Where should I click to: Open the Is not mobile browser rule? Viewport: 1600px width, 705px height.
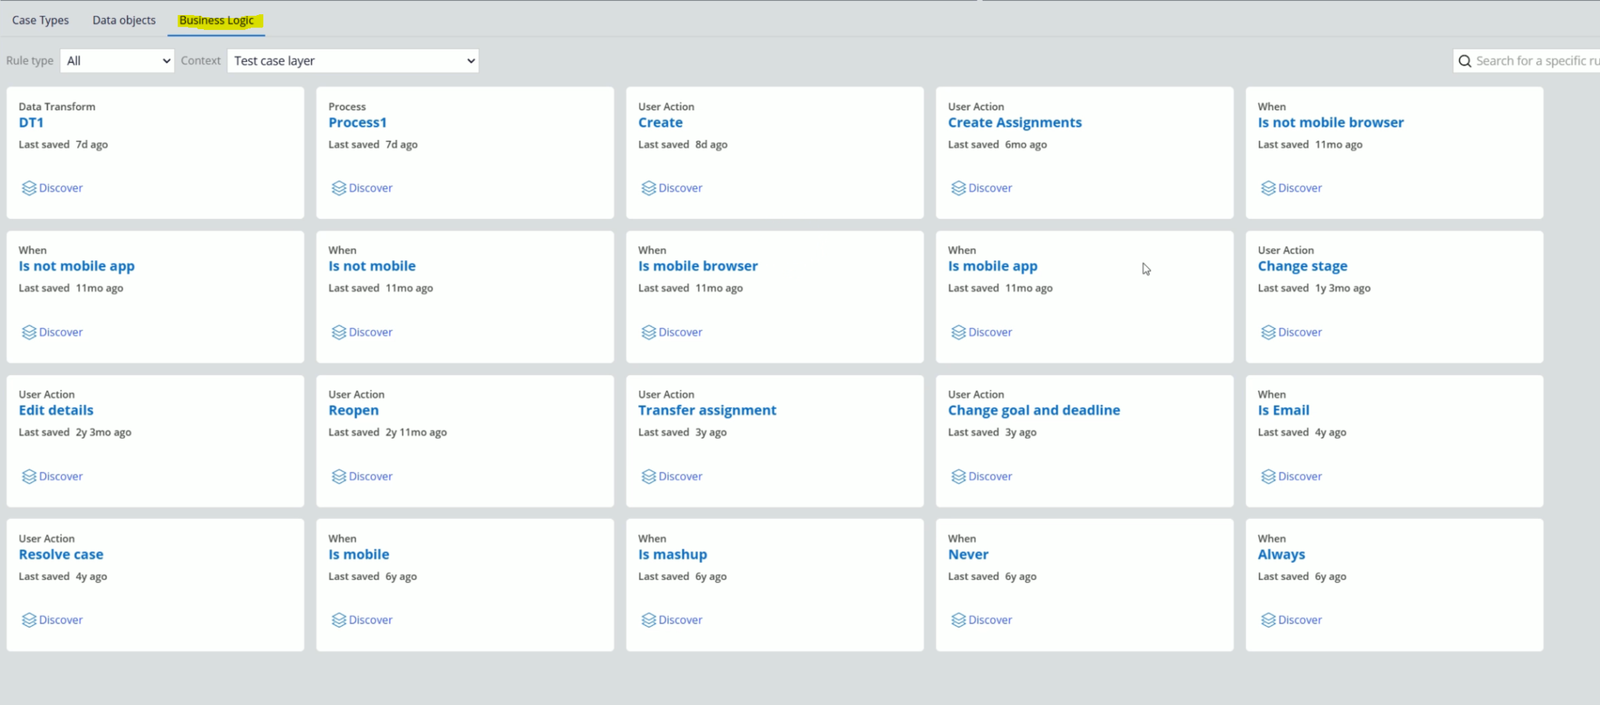(x=1330, y=122)
